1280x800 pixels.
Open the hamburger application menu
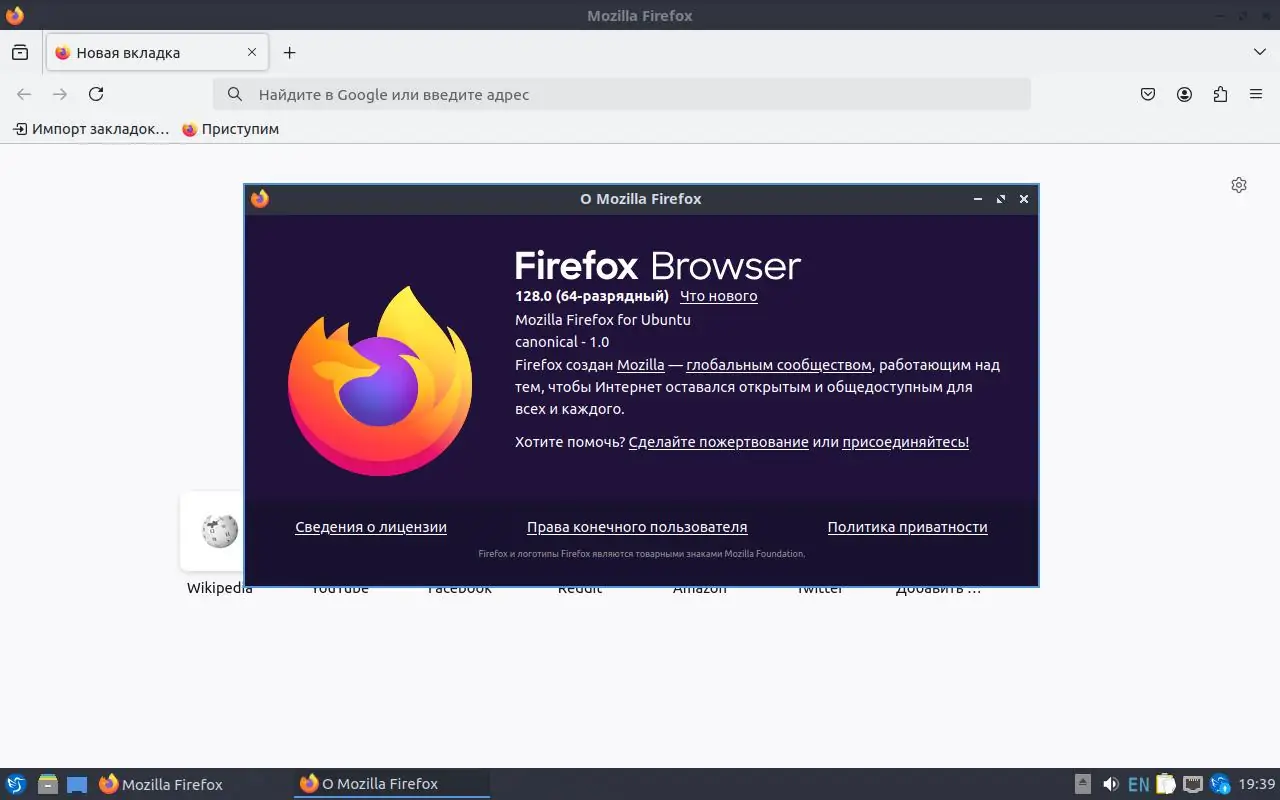(x=1256, y=94)
